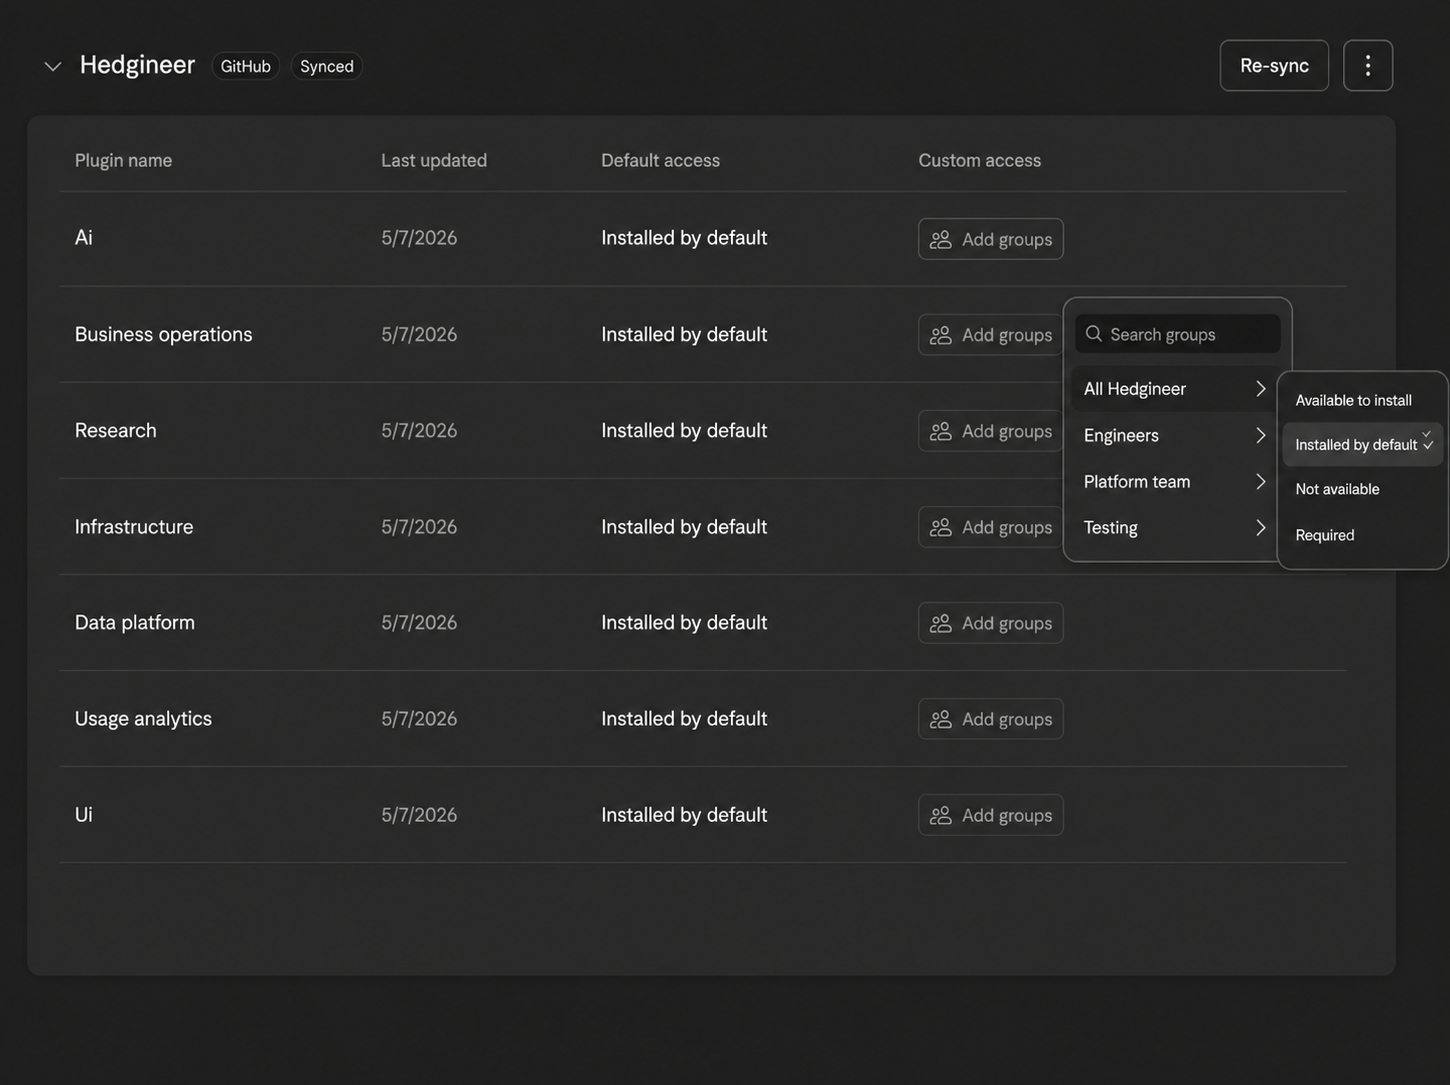Click the 5/7/2026 date in Infrastructure row
The height and width of the screenshot is (1085, 1450).
tap(419, 526)
